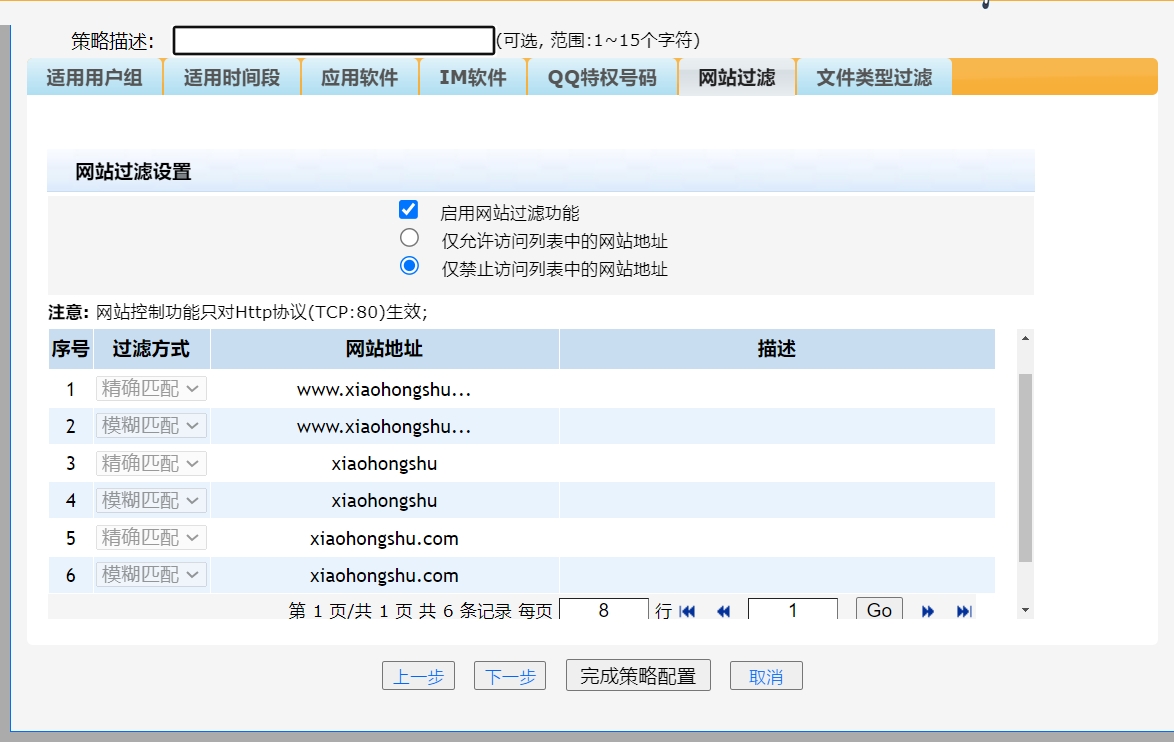Select 仅禁止访问列表中的网站地址 radio option
The height and width of the screenshot is (742, 1174).
pos(409,266)
